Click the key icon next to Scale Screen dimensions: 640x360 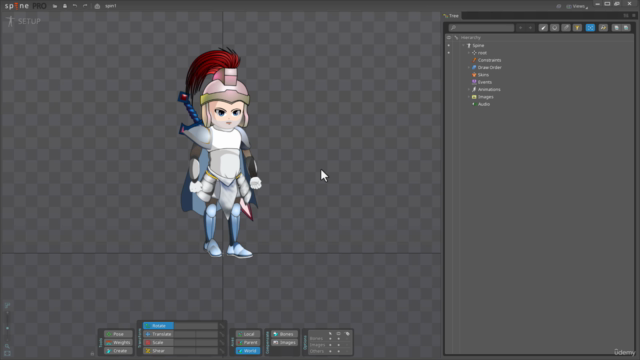(222, 342)
